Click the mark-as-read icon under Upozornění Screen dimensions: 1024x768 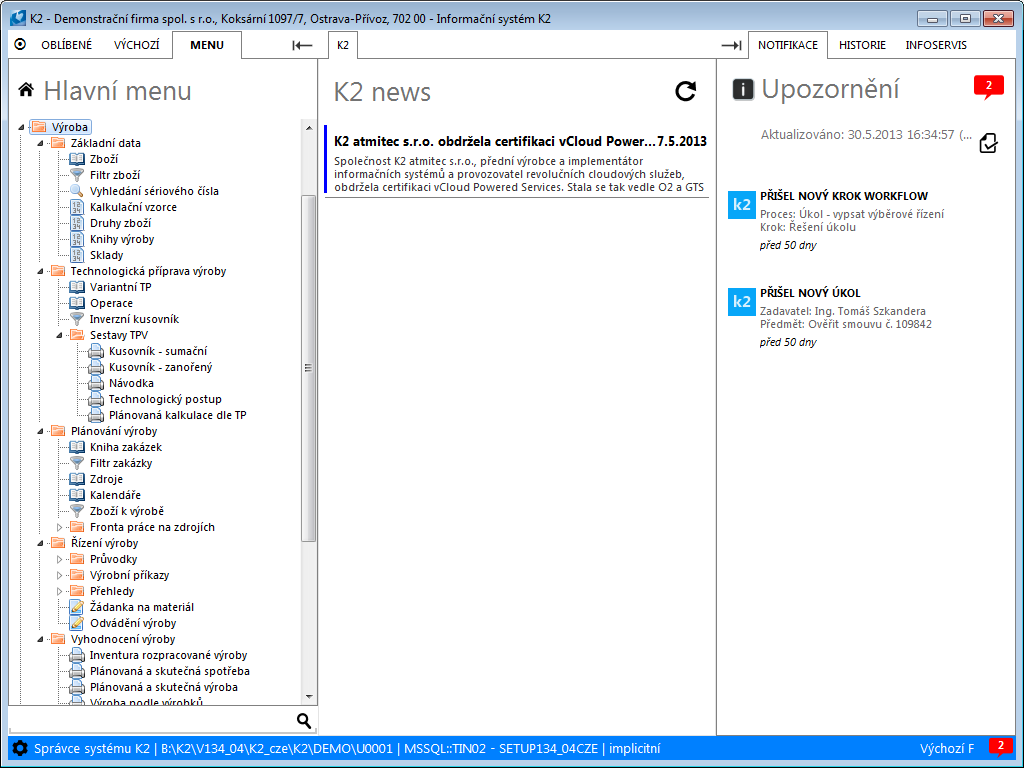pos(989,143)
